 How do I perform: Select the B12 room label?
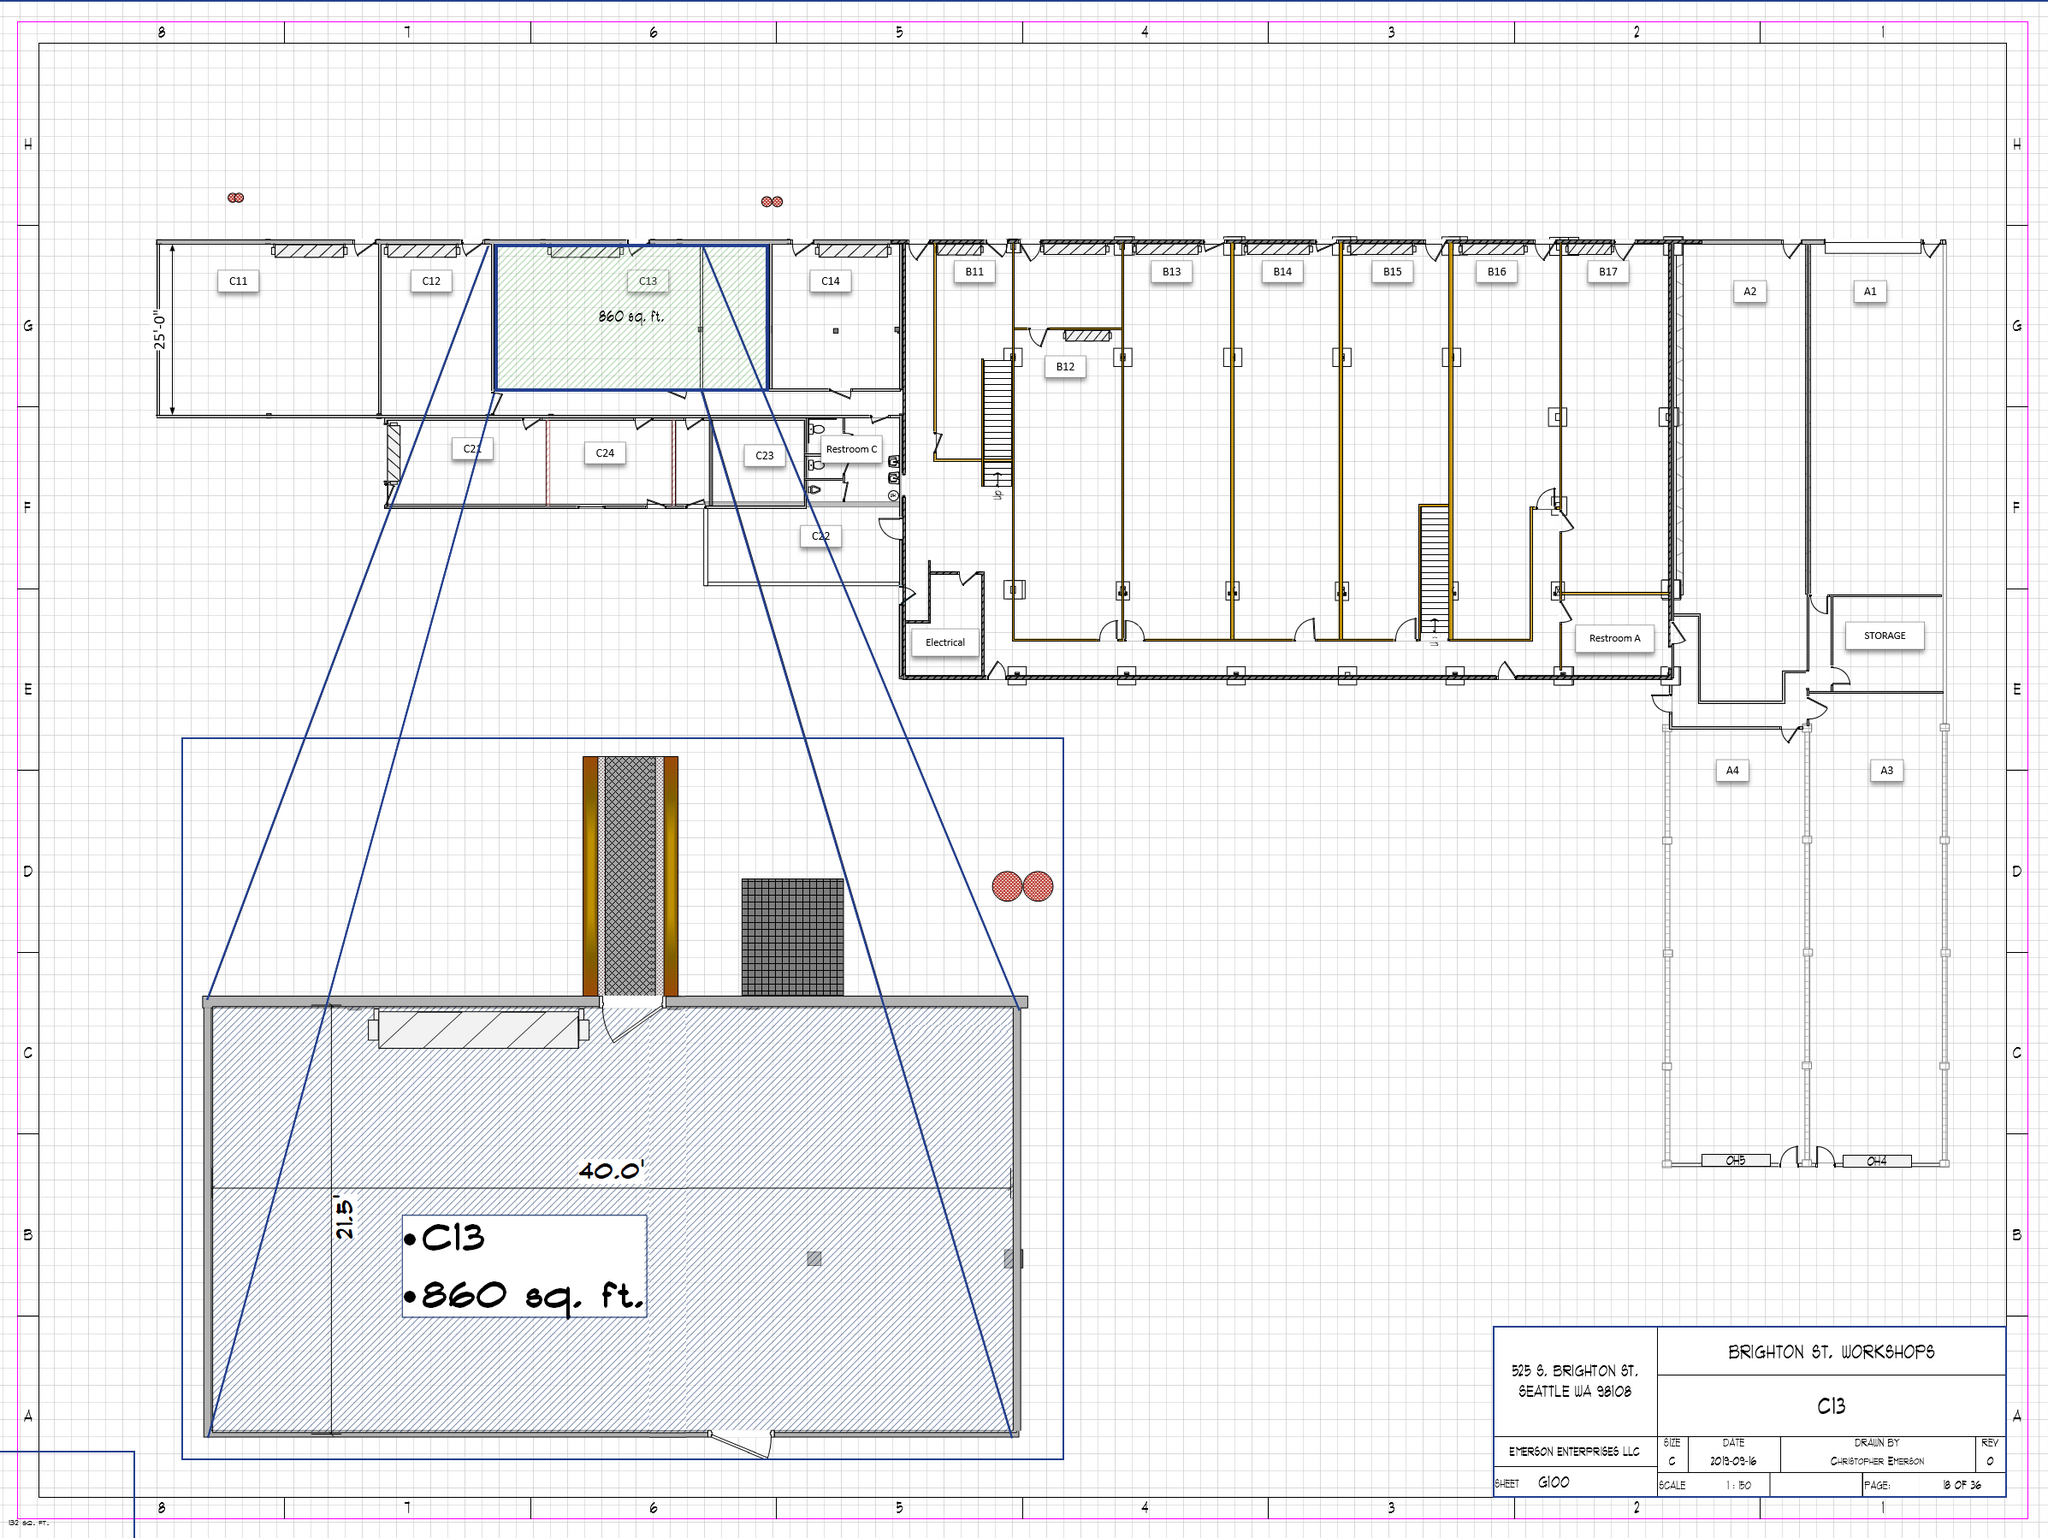(x=1065, y=367)
